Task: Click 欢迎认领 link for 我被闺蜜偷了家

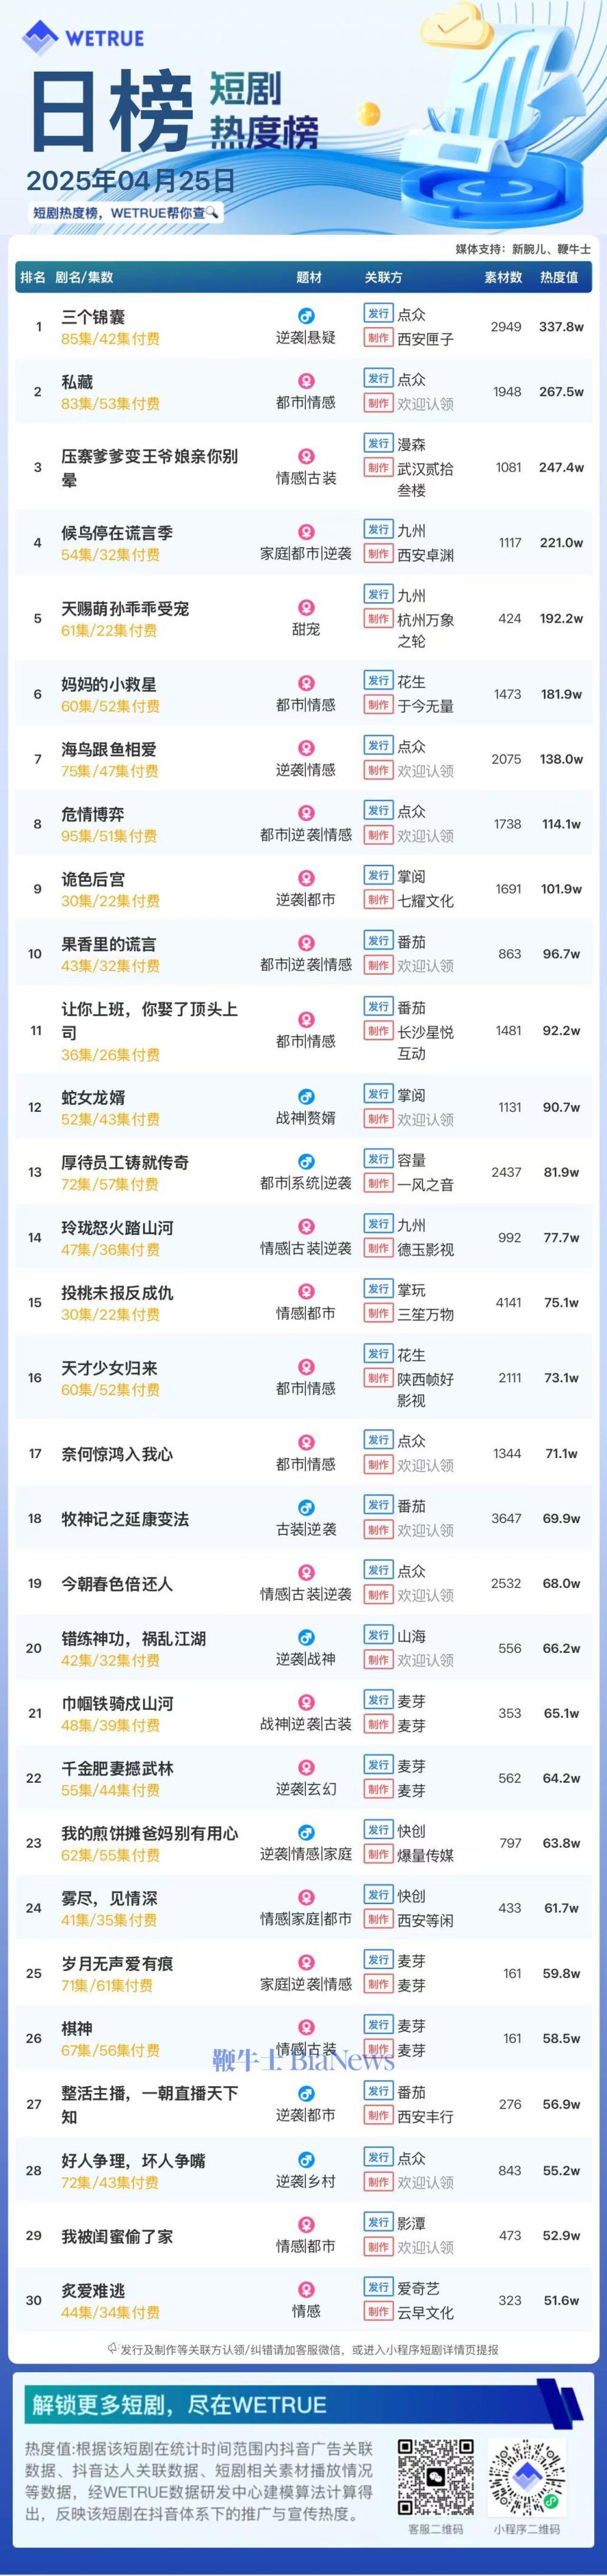Action: [426, 2248]
